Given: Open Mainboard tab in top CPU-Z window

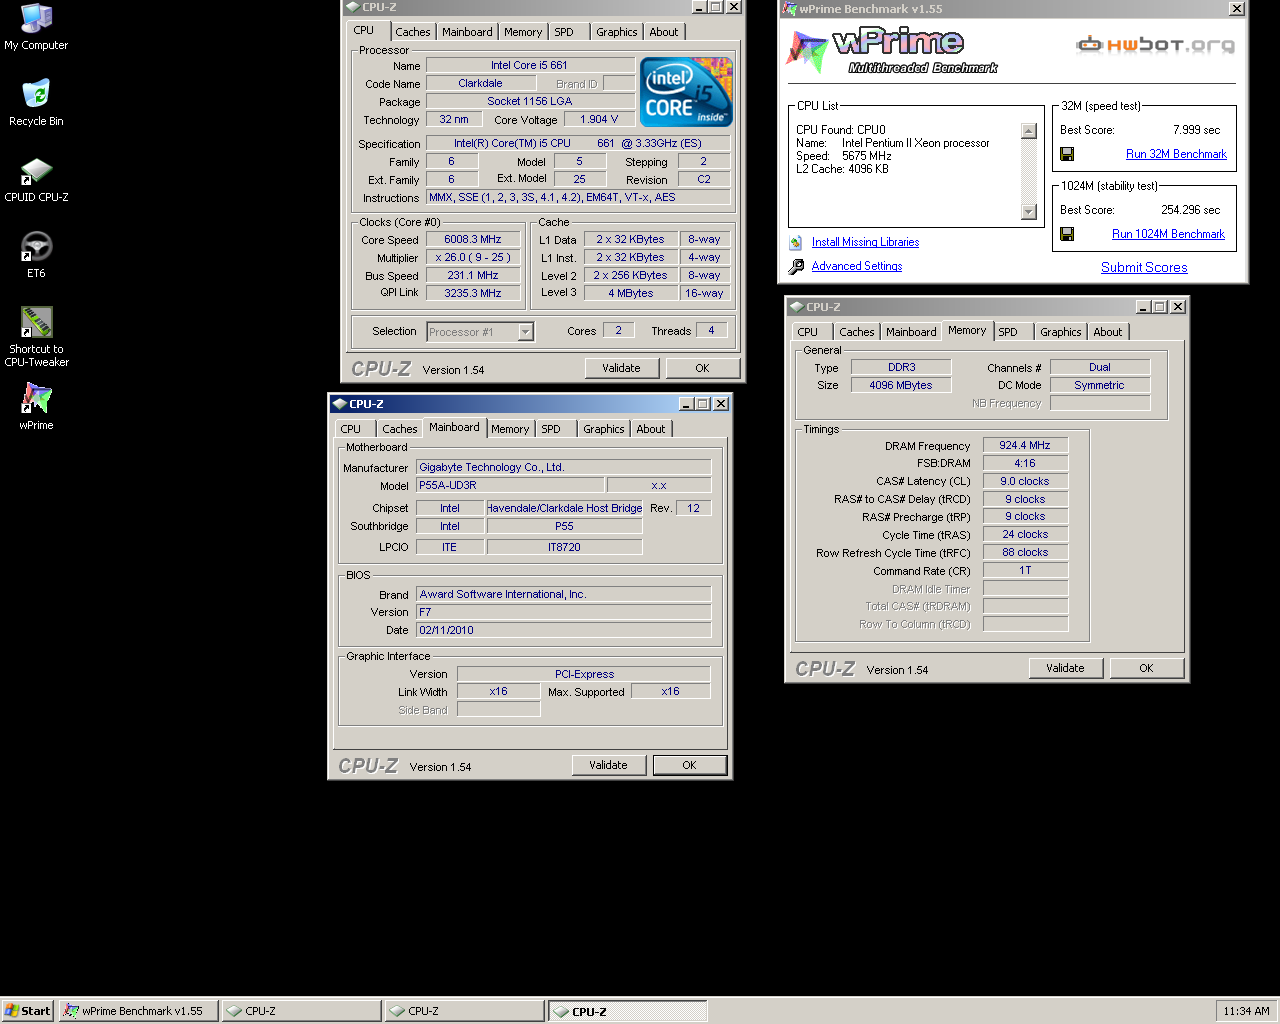Looking at the screenshot, I should (467, 32).
